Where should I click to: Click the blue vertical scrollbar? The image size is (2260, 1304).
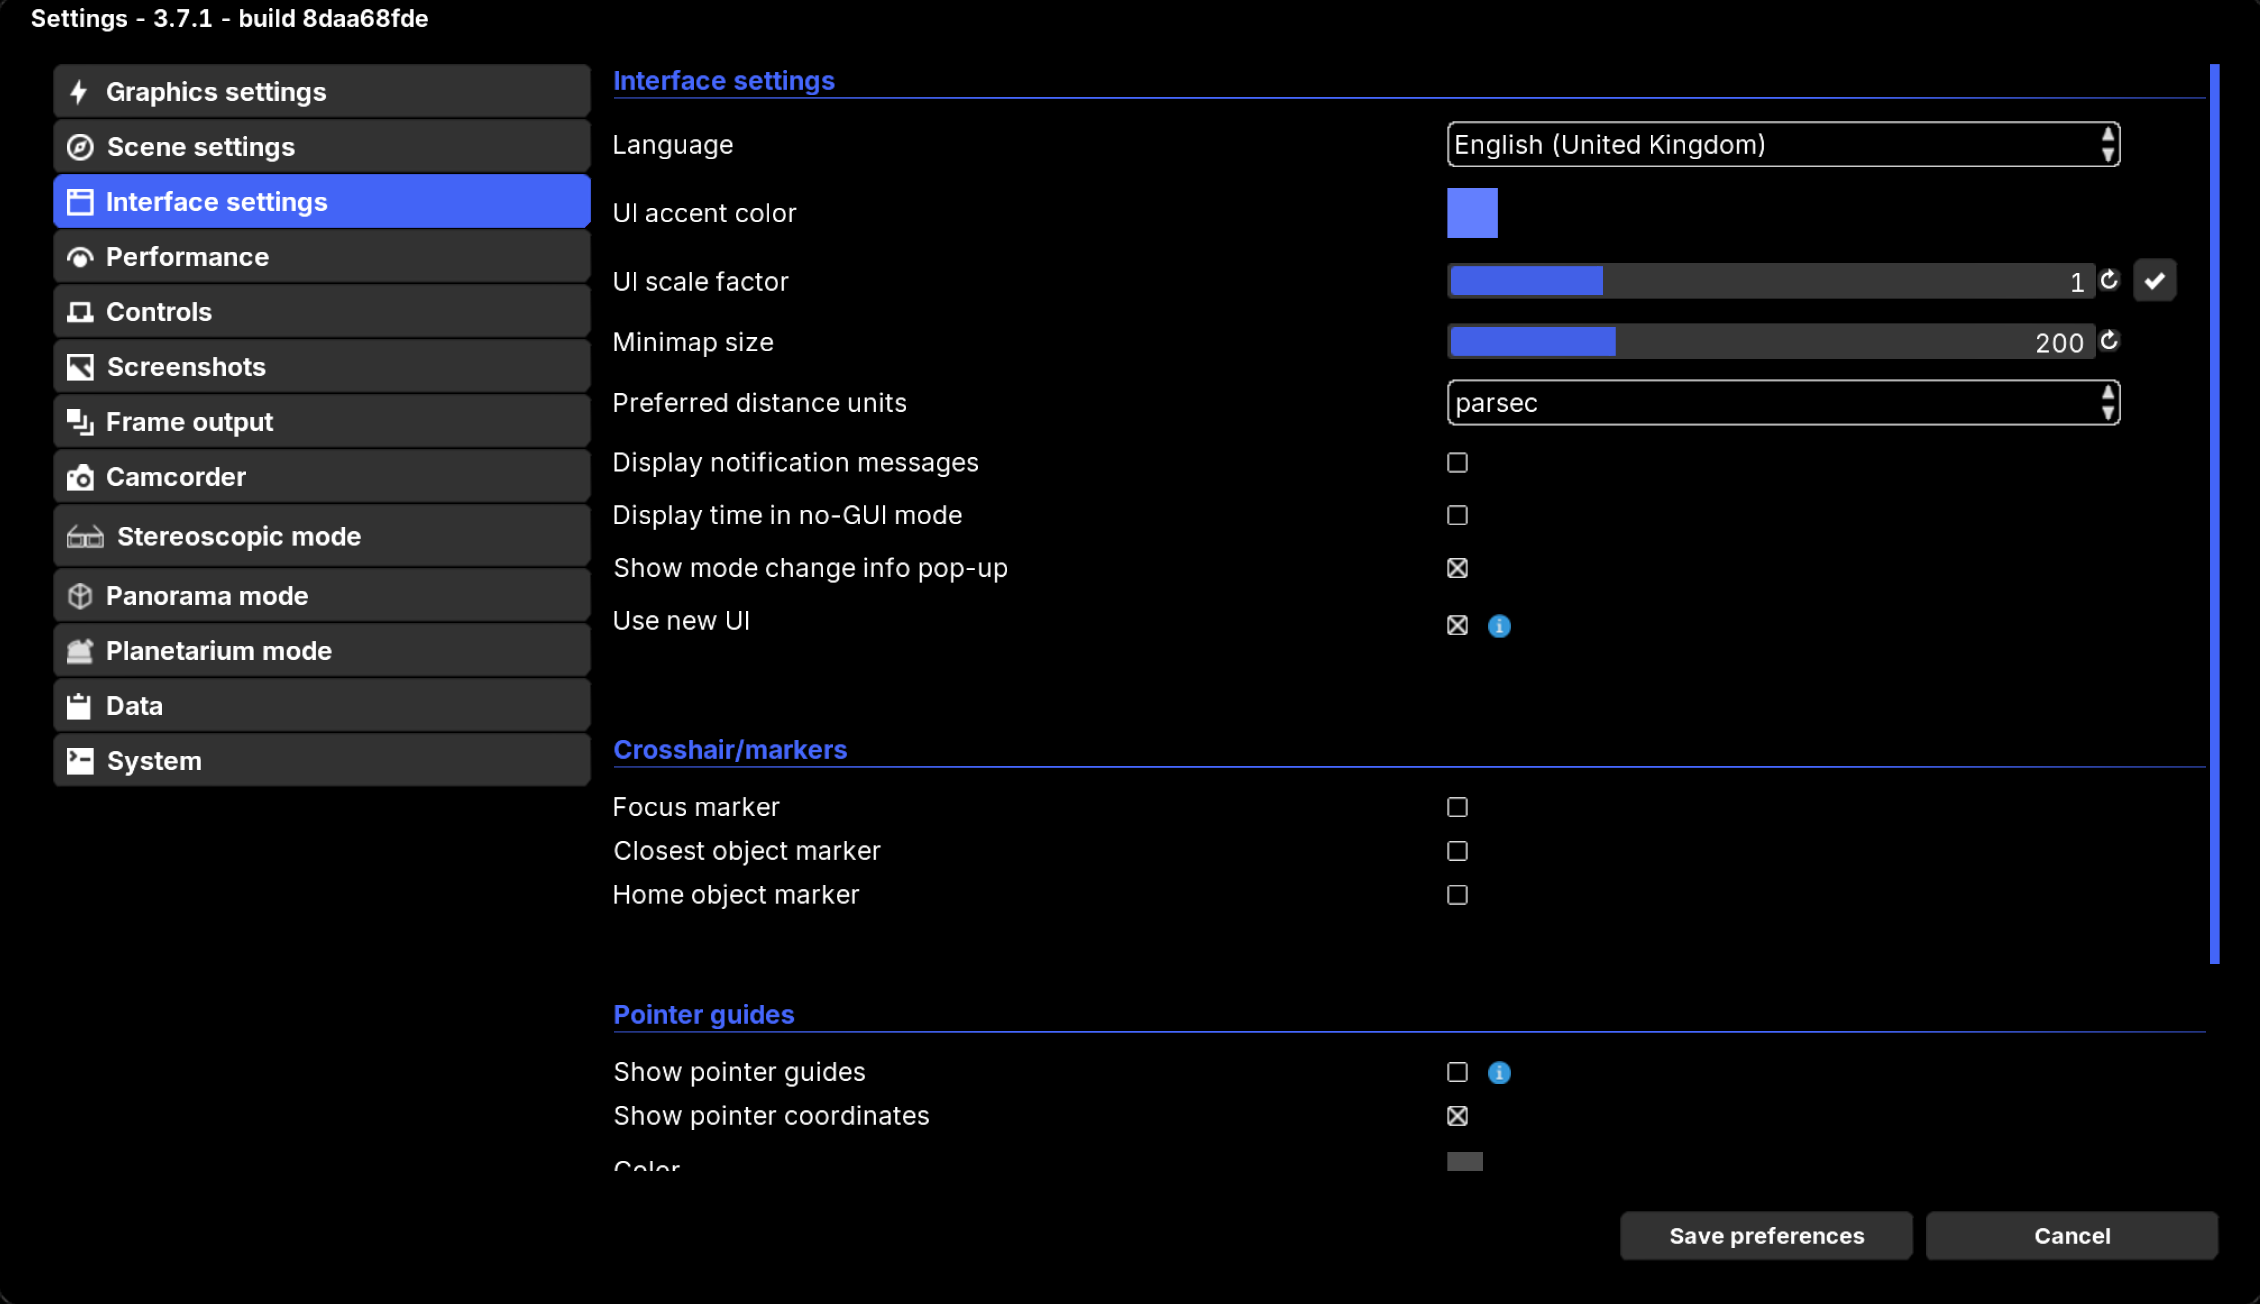2214,514
